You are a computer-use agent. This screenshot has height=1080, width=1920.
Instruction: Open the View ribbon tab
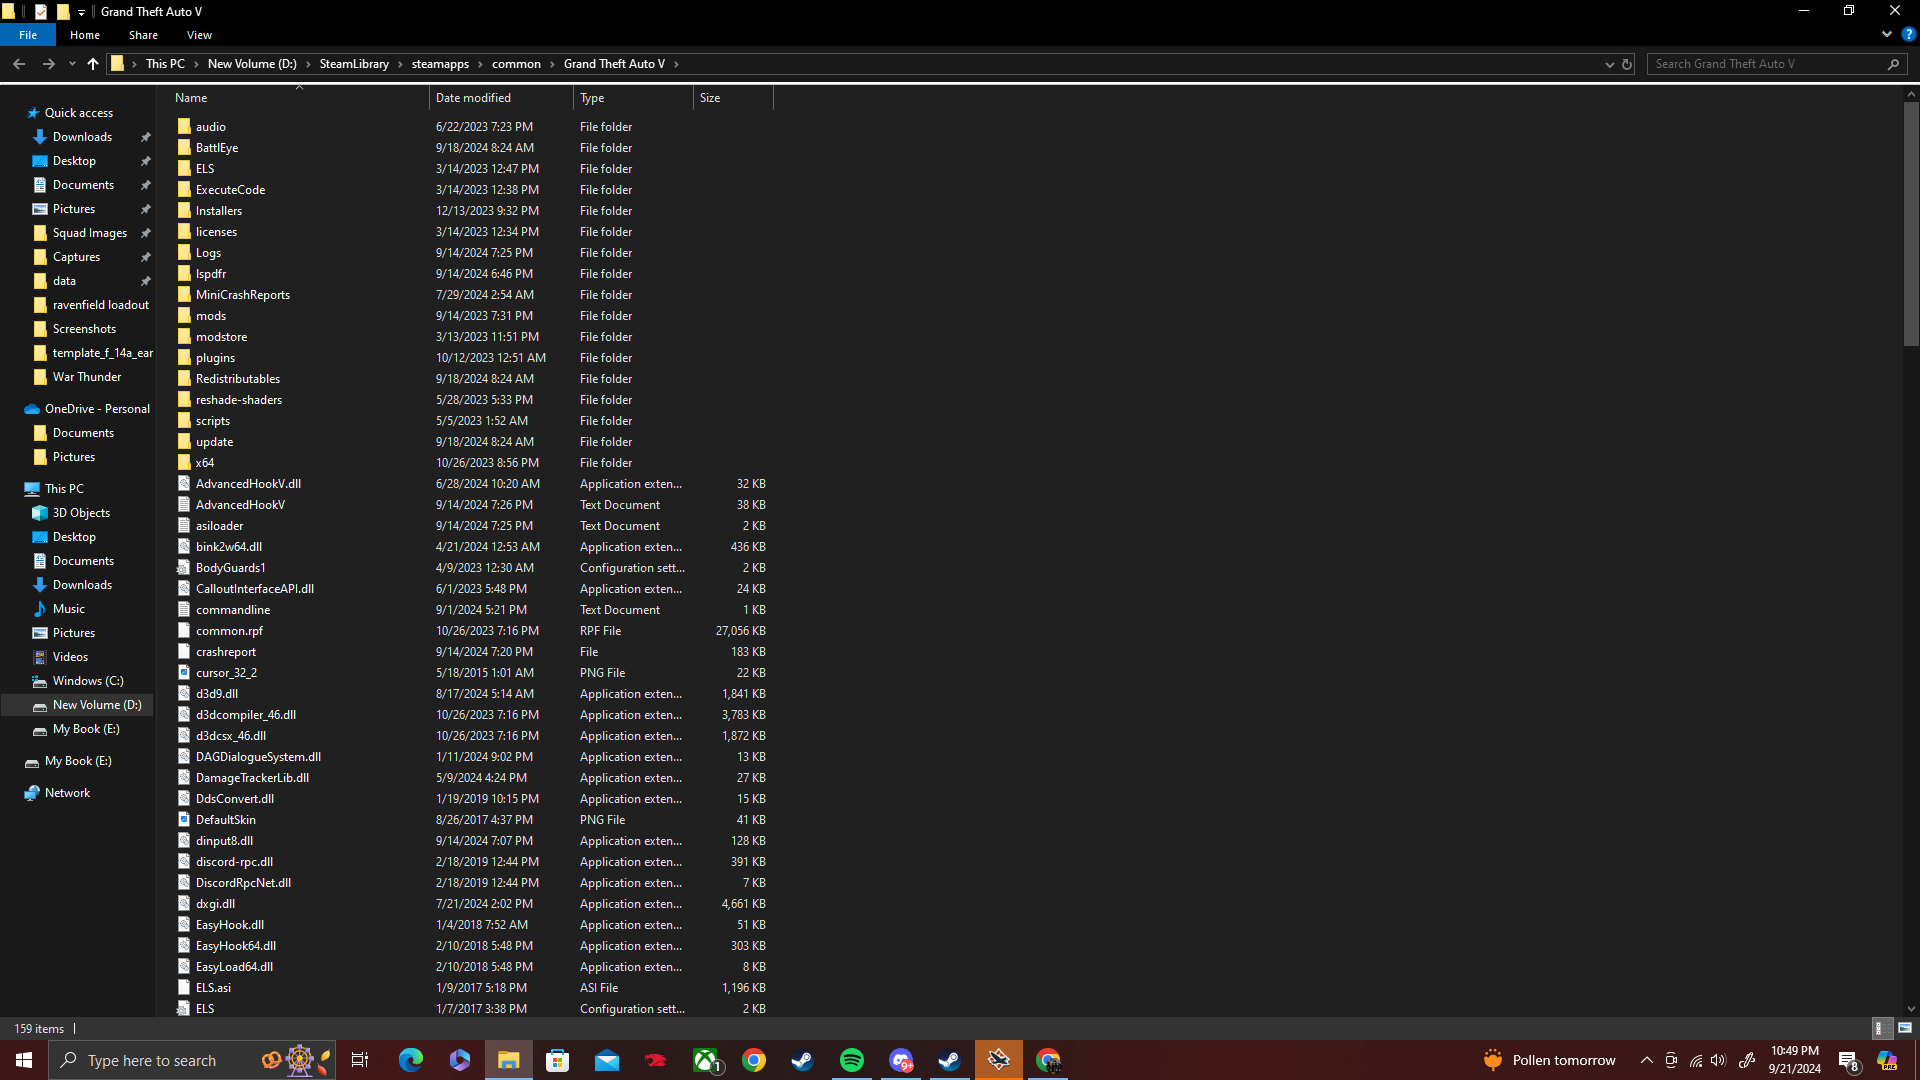pos(199,35)
